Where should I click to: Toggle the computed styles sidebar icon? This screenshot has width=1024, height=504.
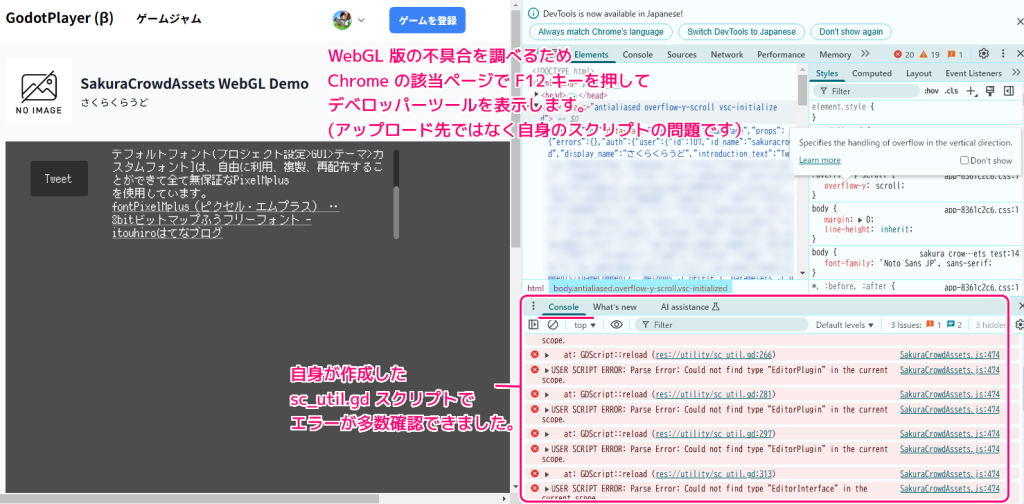[x=1008, y=91]
